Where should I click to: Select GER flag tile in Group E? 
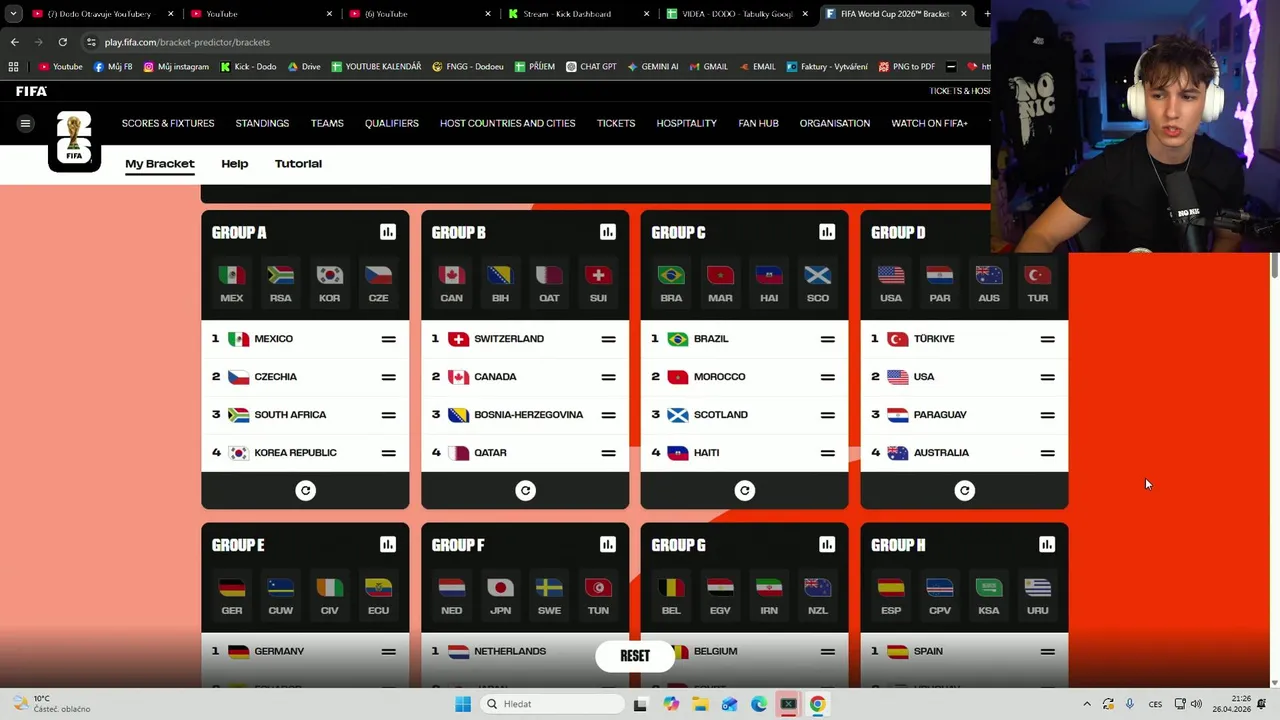[x=232, y=597]
